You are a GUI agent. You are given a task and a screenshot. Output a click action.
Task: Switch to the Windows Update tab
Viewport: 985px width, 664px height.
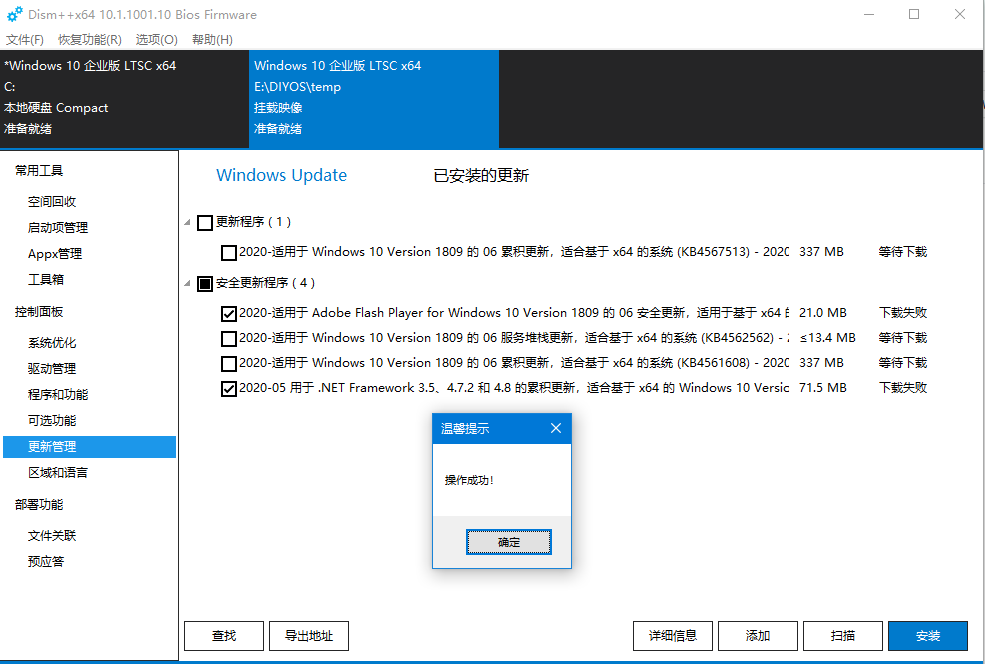281,175
